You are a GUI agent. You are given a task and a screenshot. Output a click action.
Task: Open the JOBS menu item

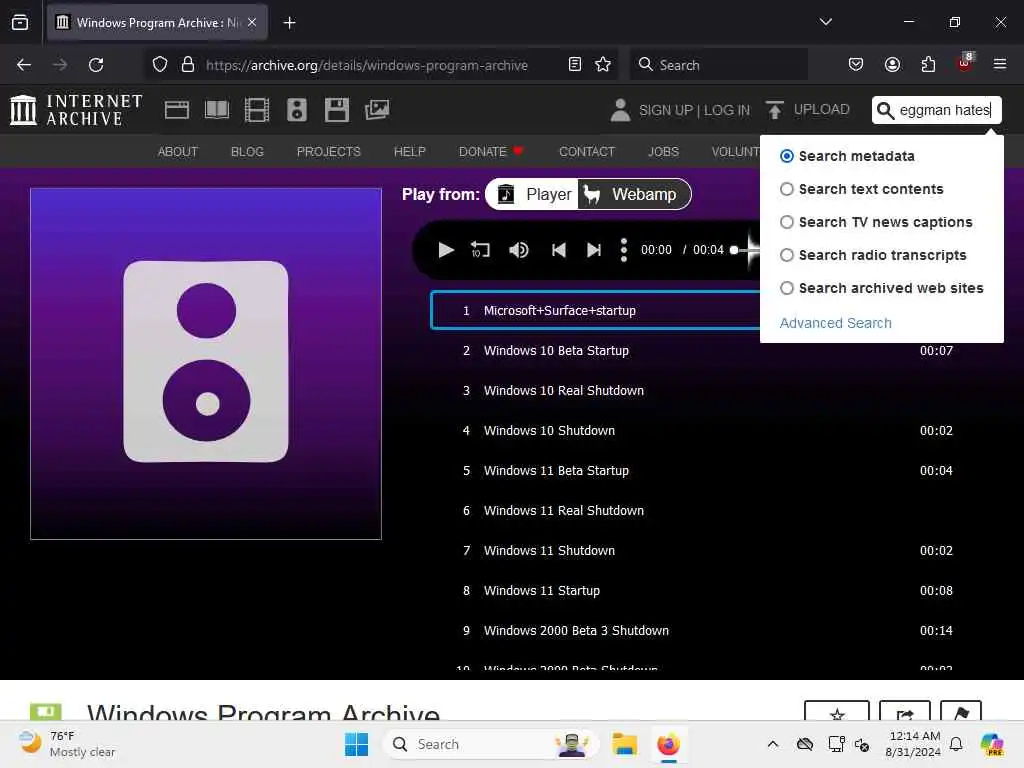[663, 152]
